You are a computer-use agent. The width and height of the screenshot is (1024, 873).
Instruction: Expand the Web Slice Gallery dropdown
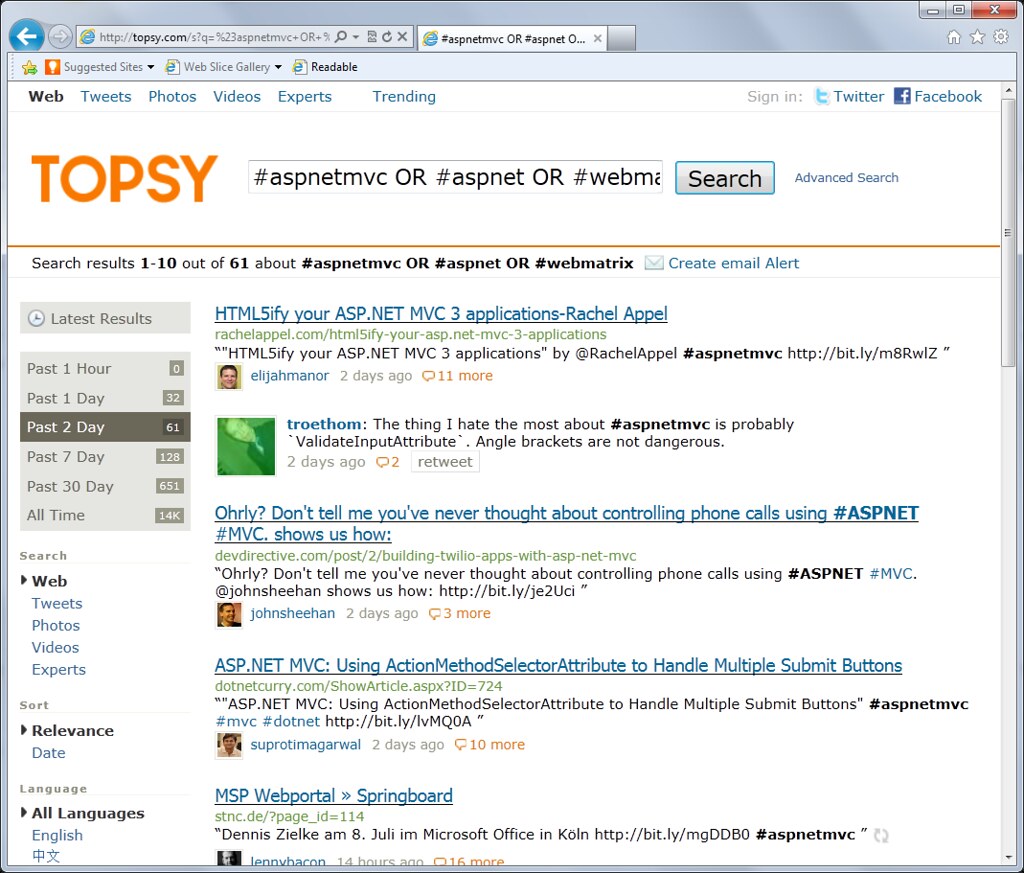tap(278, 67)
